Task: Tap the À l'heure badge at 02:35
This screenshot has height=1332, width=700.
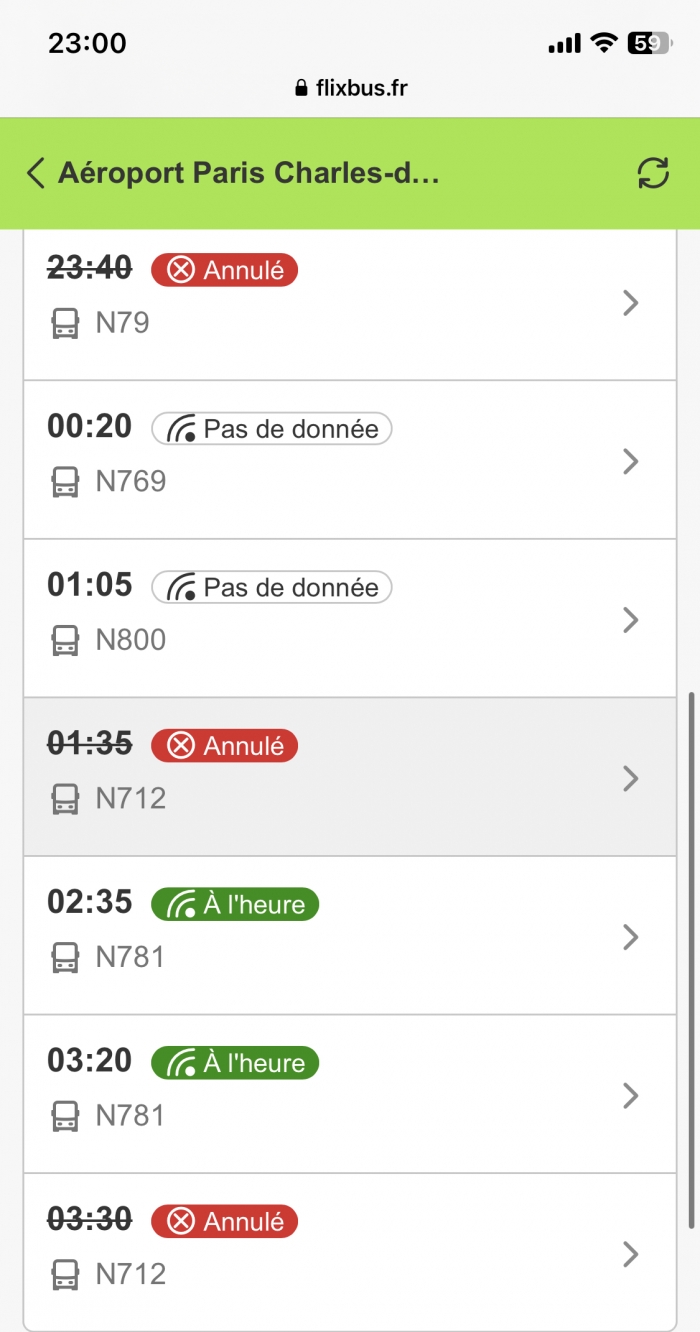Action: pyautogui.click(x=235, y=904)
